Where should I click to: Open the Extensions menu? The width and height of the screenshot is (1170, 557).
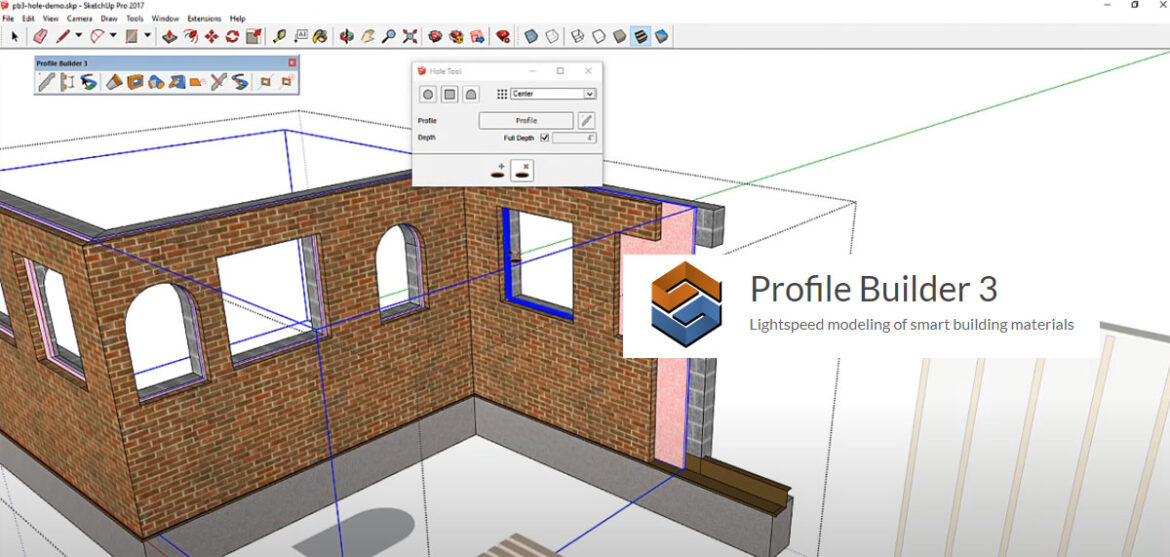pyautogui.click(x=204, y=18)
